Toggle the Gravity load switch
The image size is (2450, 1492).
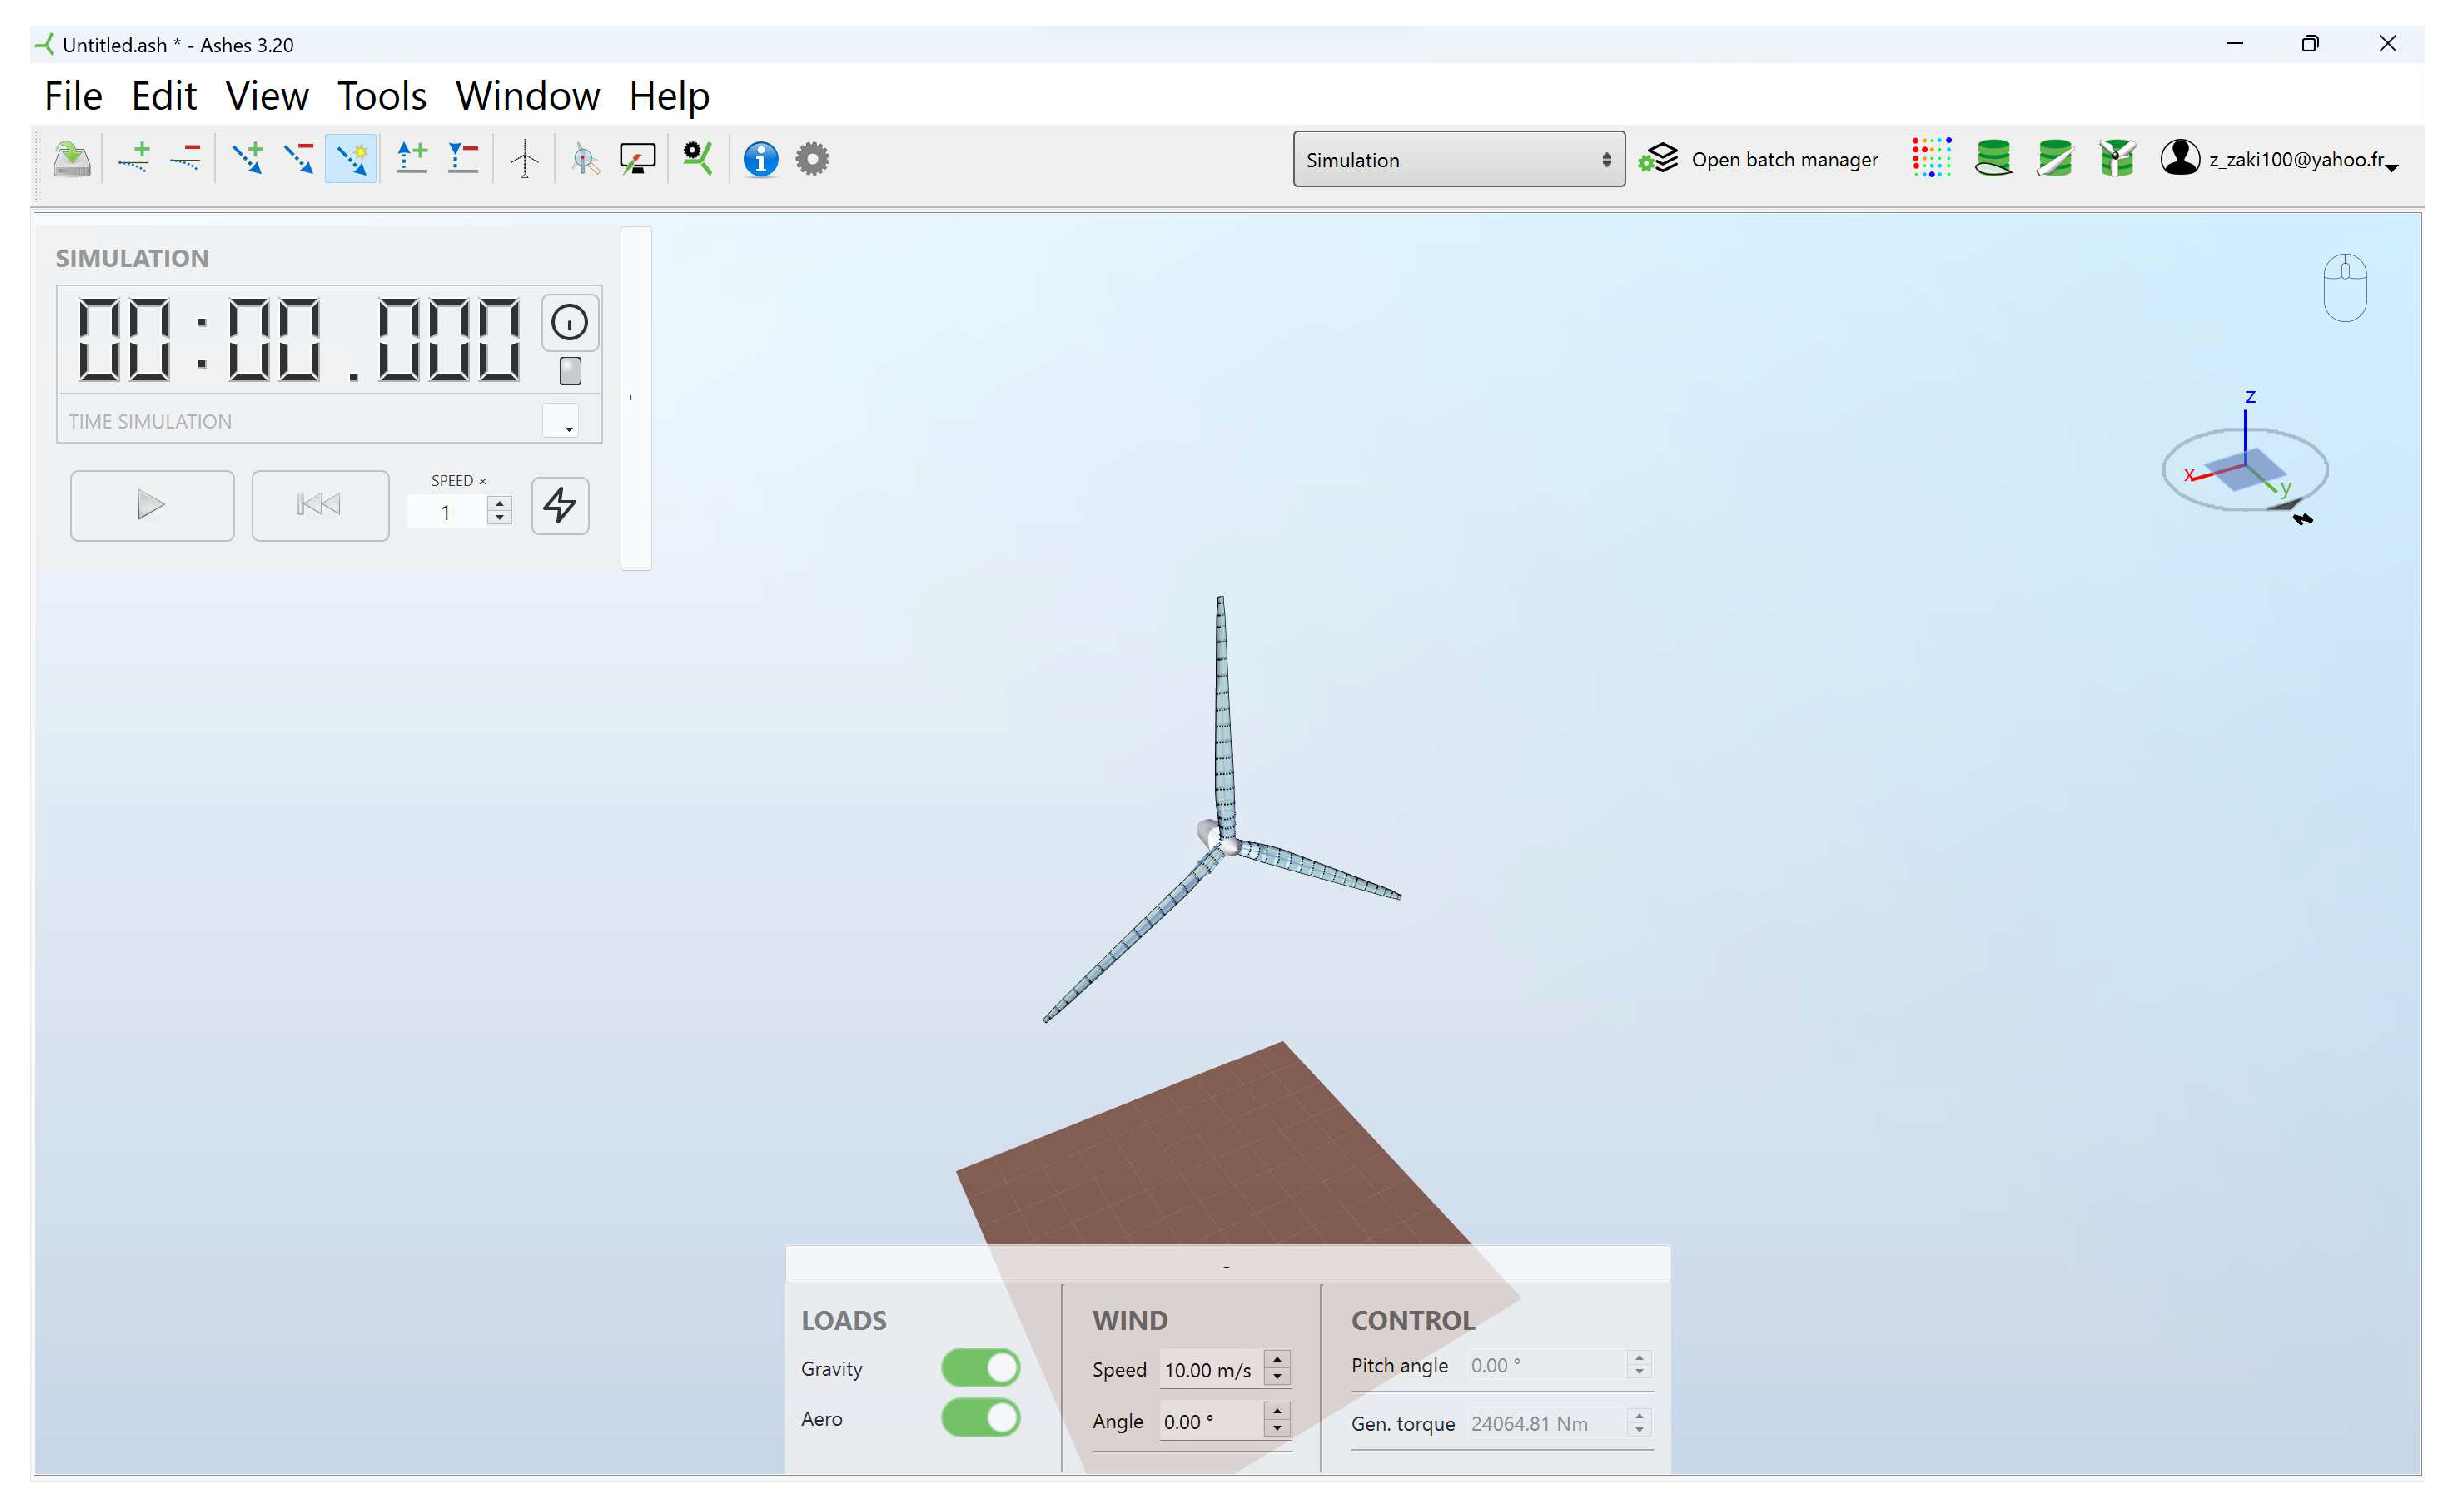(x=980, y=1368)
